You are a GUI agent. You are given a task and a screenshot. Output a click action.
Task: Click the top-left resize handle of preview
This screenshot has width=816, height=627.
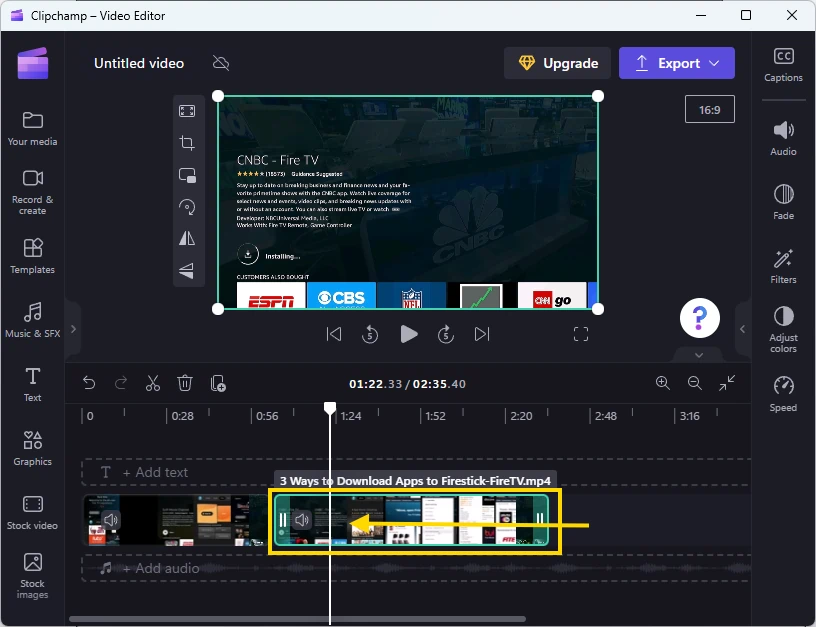tap(218, 96)
